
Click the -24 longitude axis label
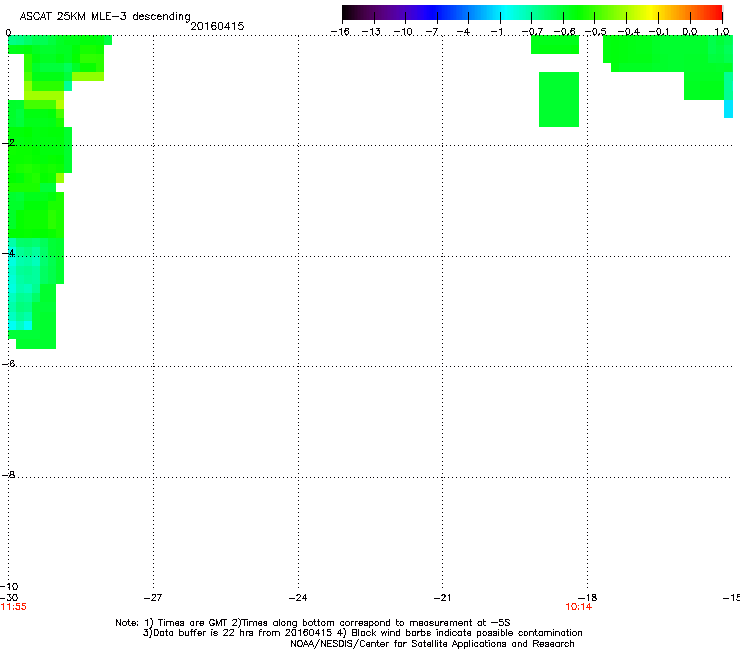pyautogui.click(x=298, y=597)
